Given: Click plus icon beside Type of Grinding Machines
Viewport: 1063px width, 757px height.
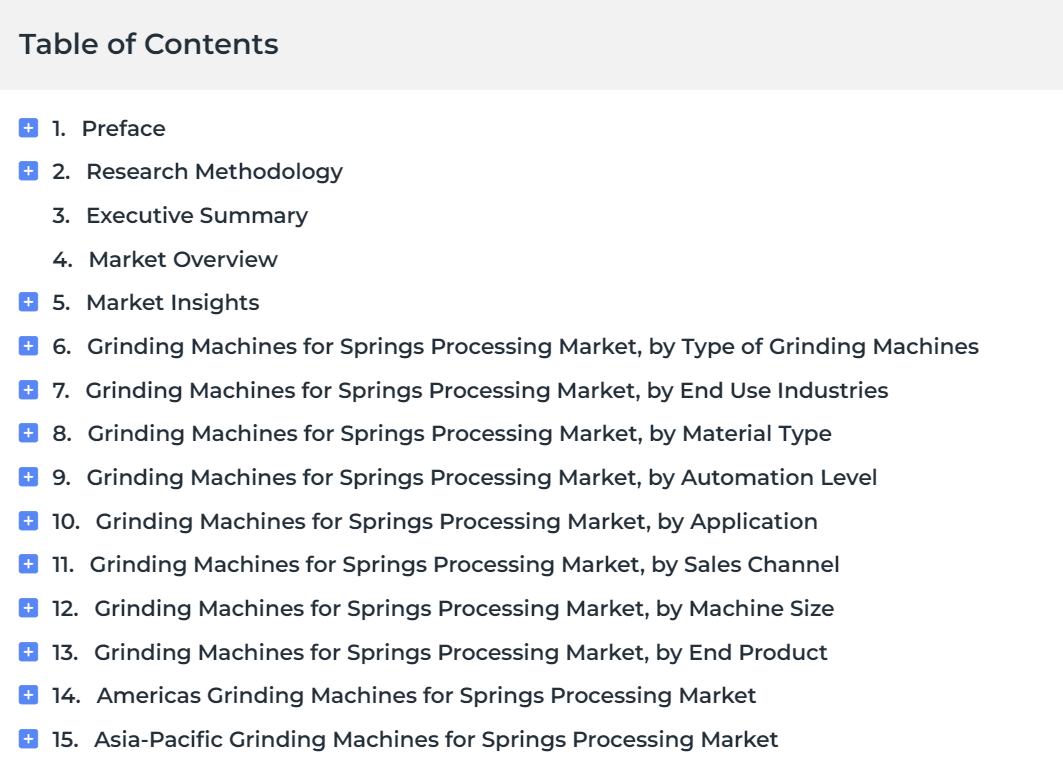Looking at the screenshot, I should coord(28,346).
